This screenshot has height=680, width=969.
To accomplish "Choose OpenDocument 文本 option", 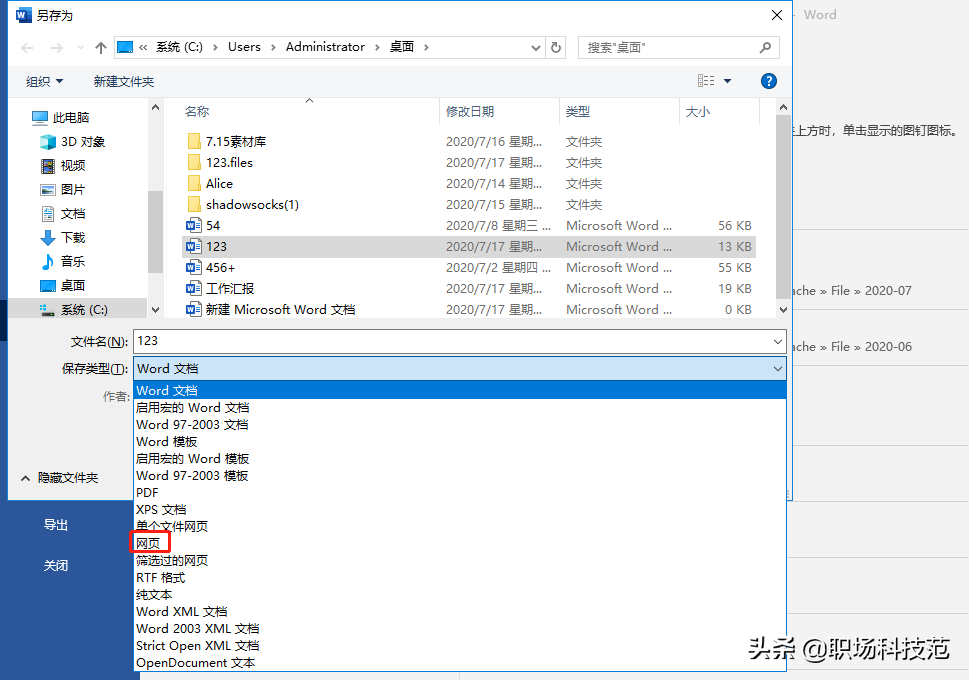I will [460, 663].
